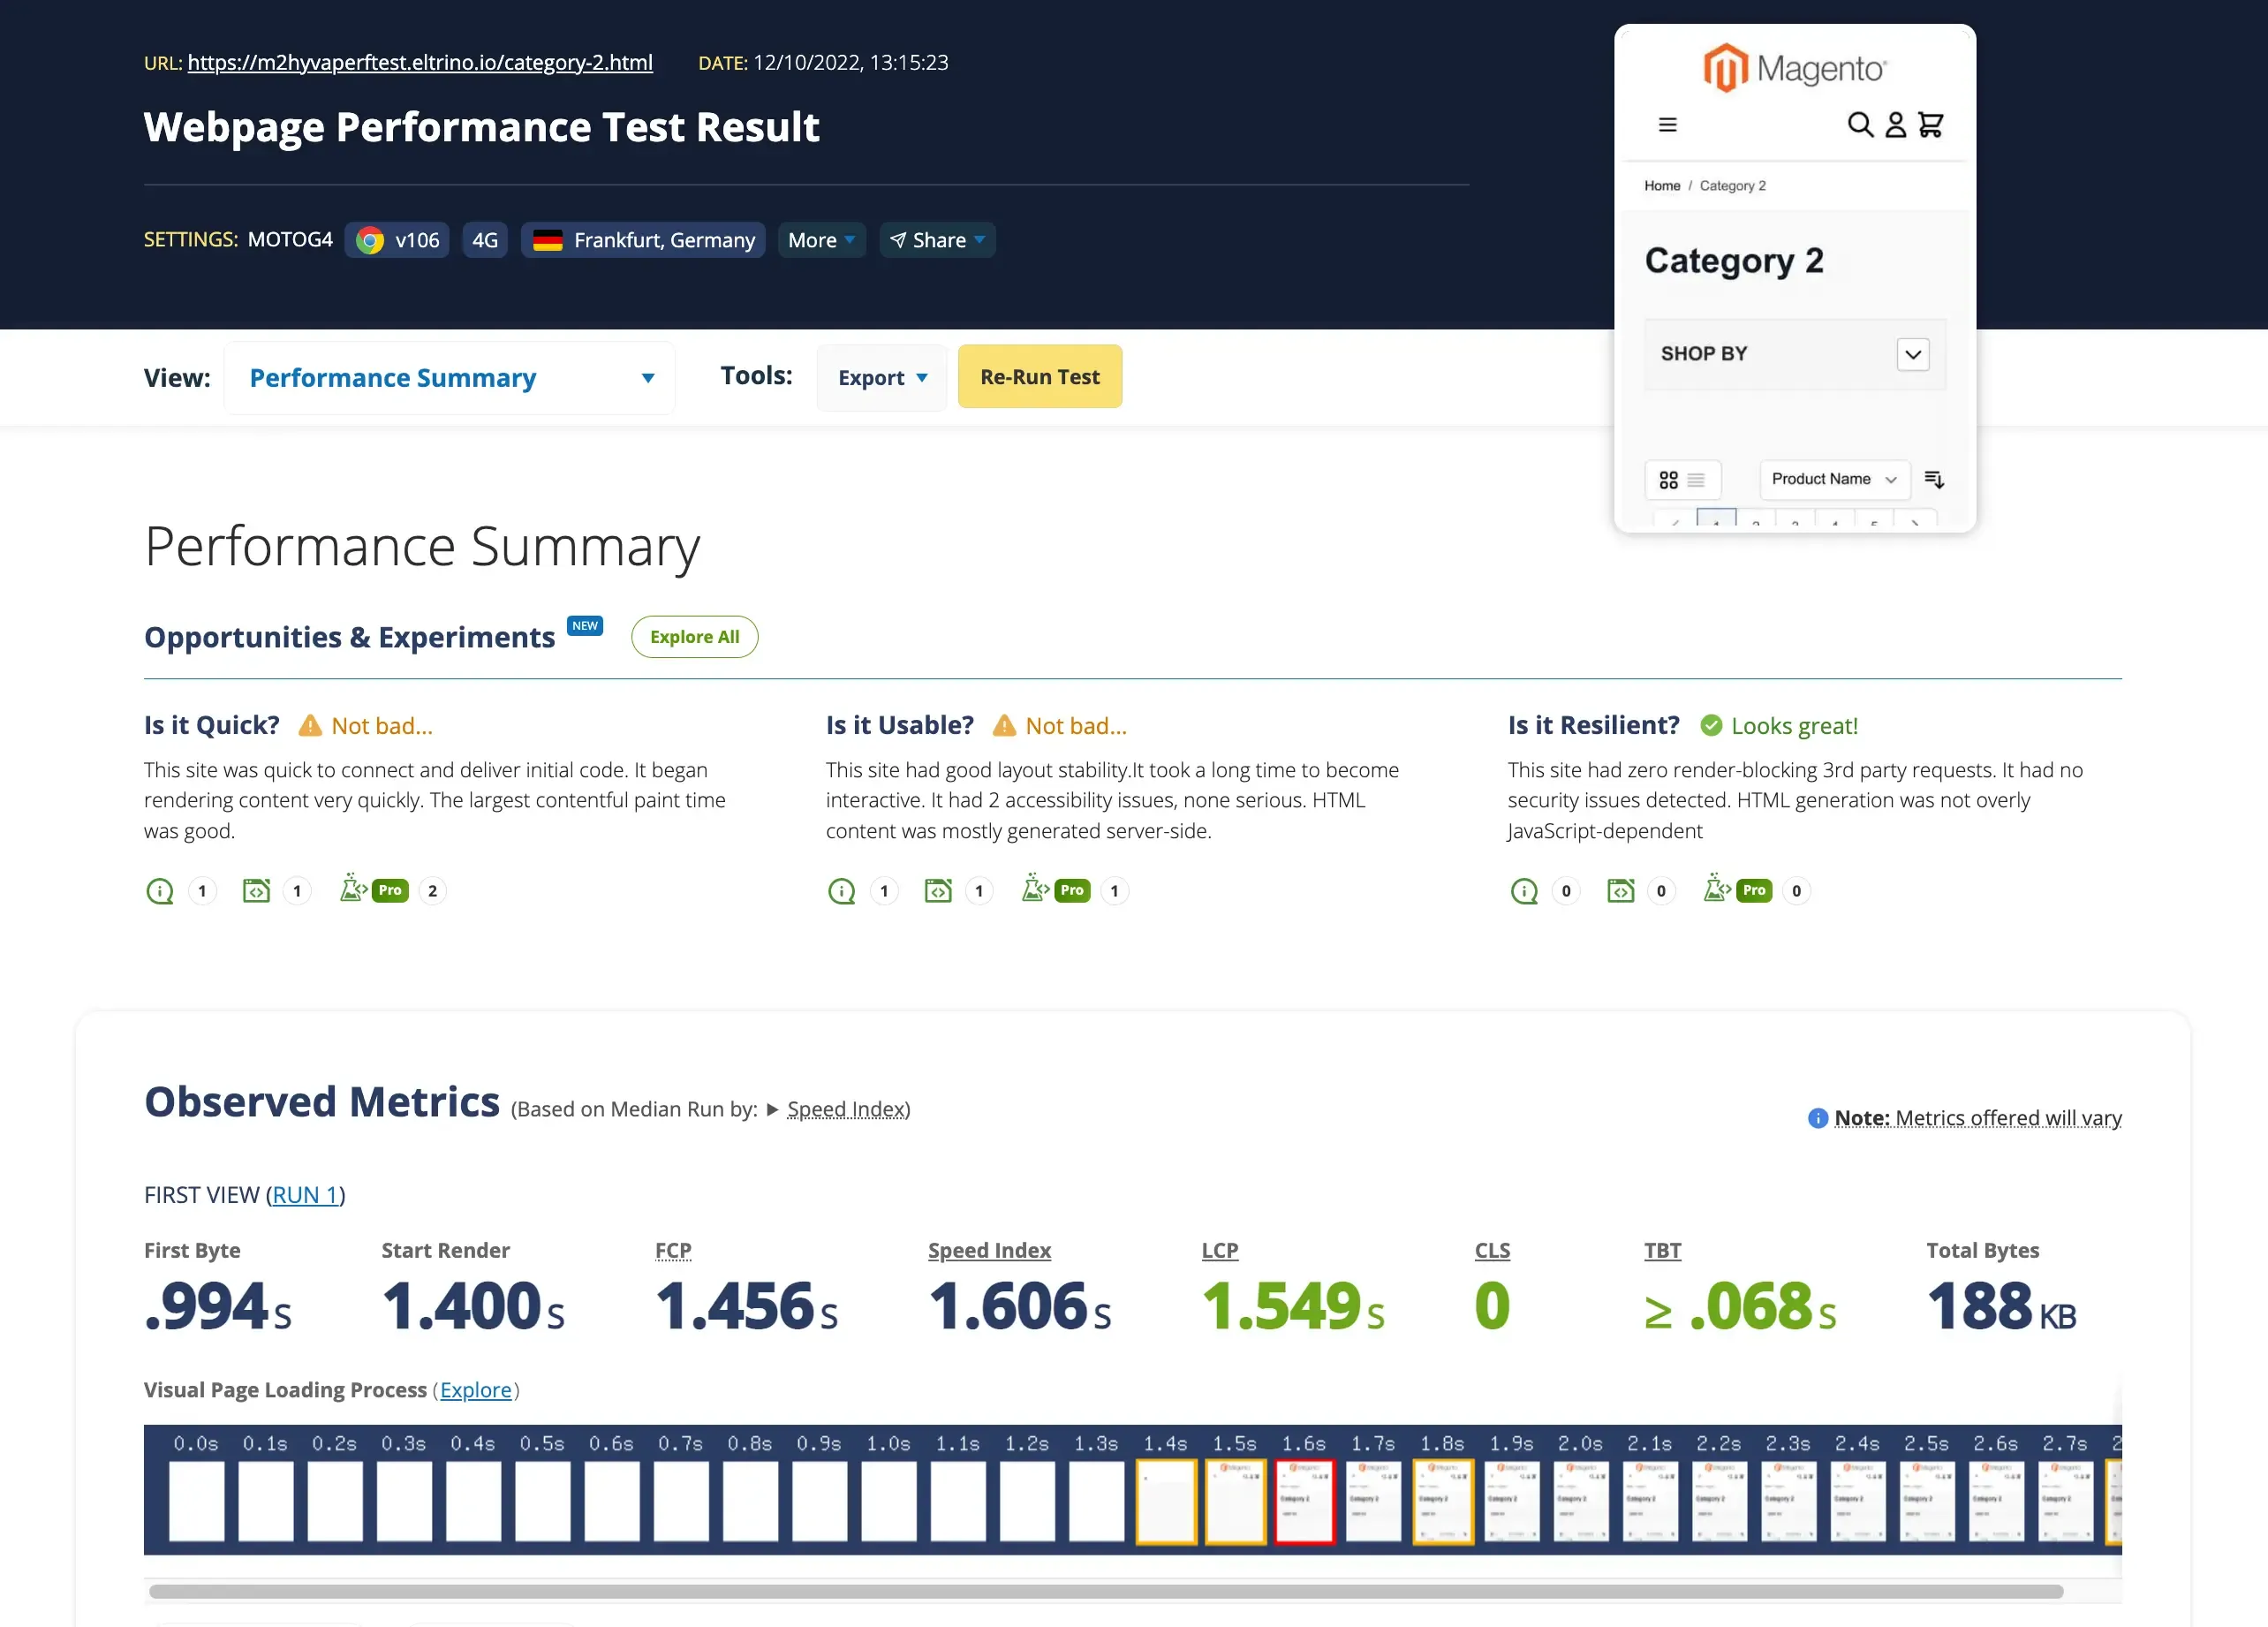Click the info icon under Is it Quick
The height and width of the screenshot is (1627, 2268).
[160, 891]
